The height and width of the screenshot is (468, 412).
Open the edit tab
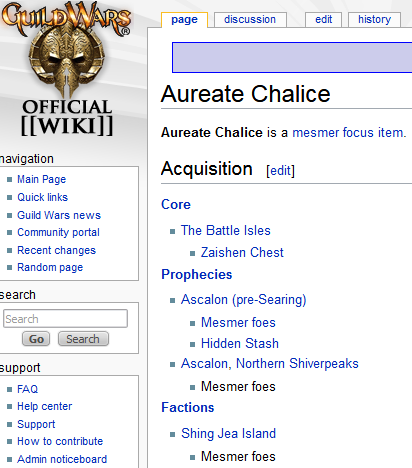tap(323, 20)
